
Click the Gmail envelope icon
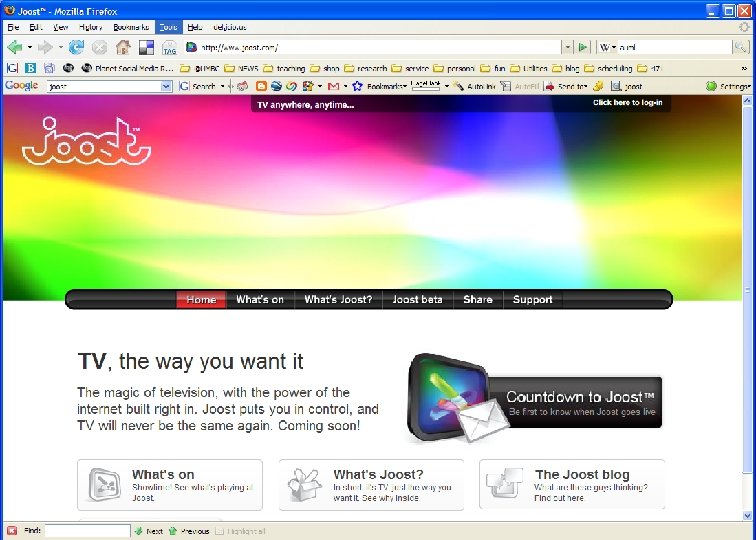tap(333, 86)
